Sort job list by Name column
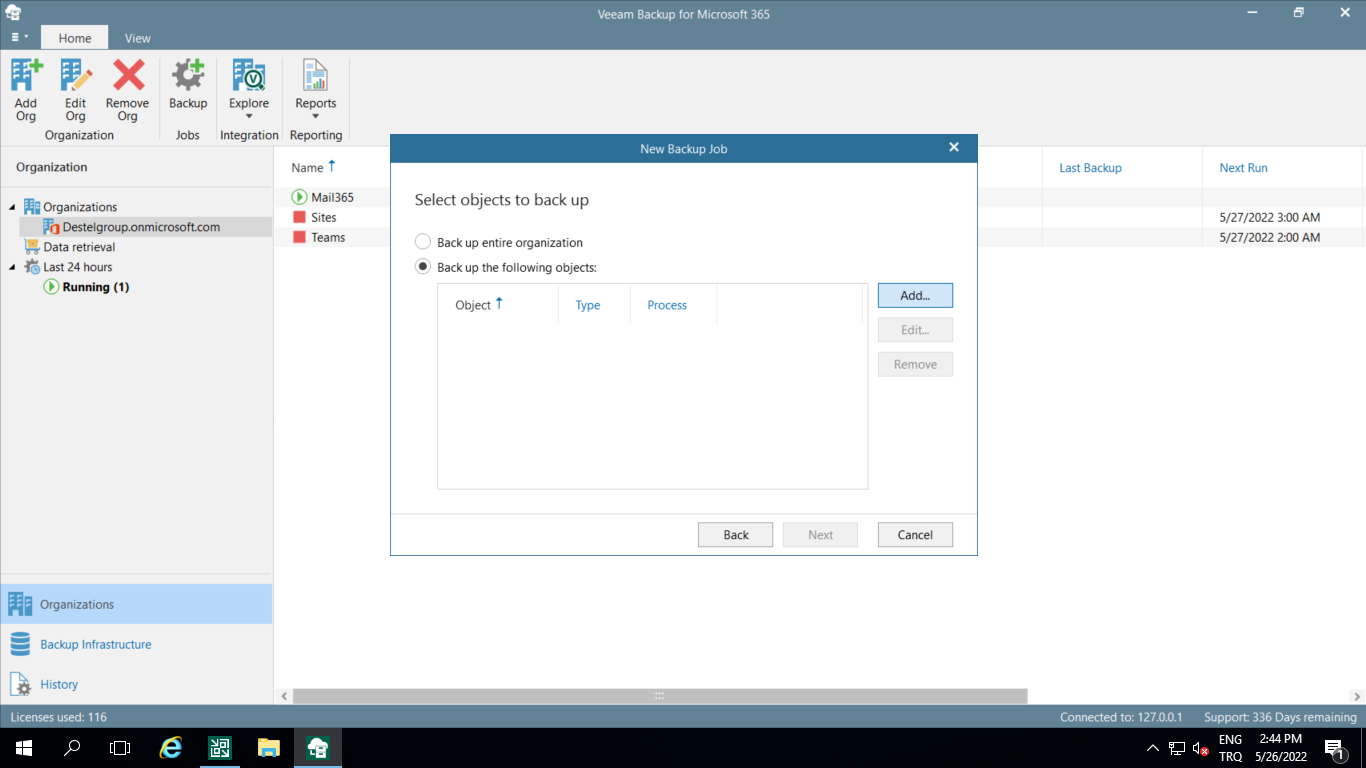Image resolution: width=1366 pixels, height=768 pixels. [x=314, y=167]
